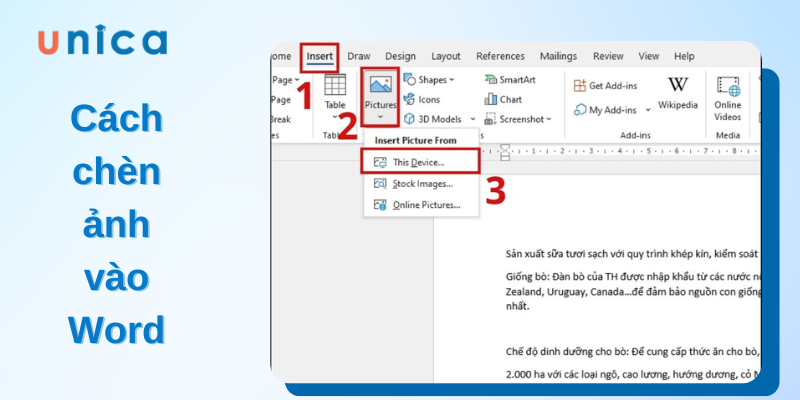Click the paragraph starting "Giống bò"
The image size is (800, 400).
click(x=633, y=292)
